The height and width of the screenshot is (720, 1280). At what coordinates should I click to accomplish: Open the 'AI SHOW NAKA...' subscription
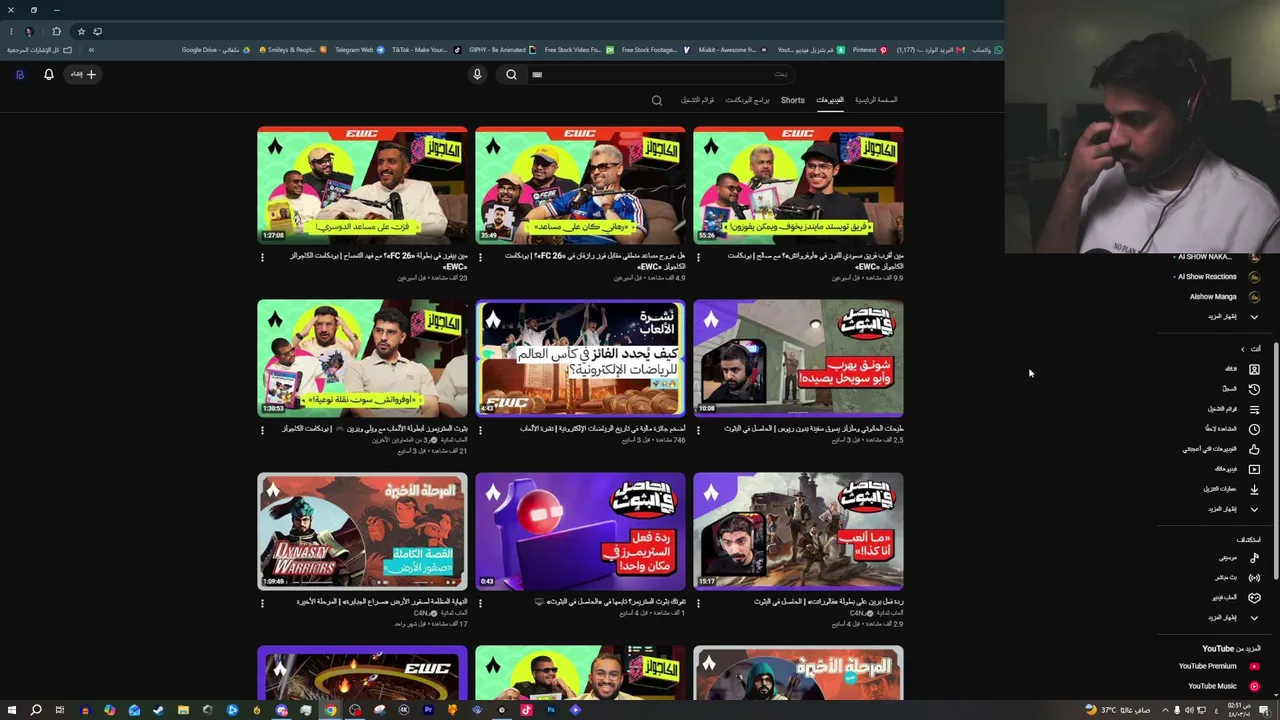coord(1215,257)
